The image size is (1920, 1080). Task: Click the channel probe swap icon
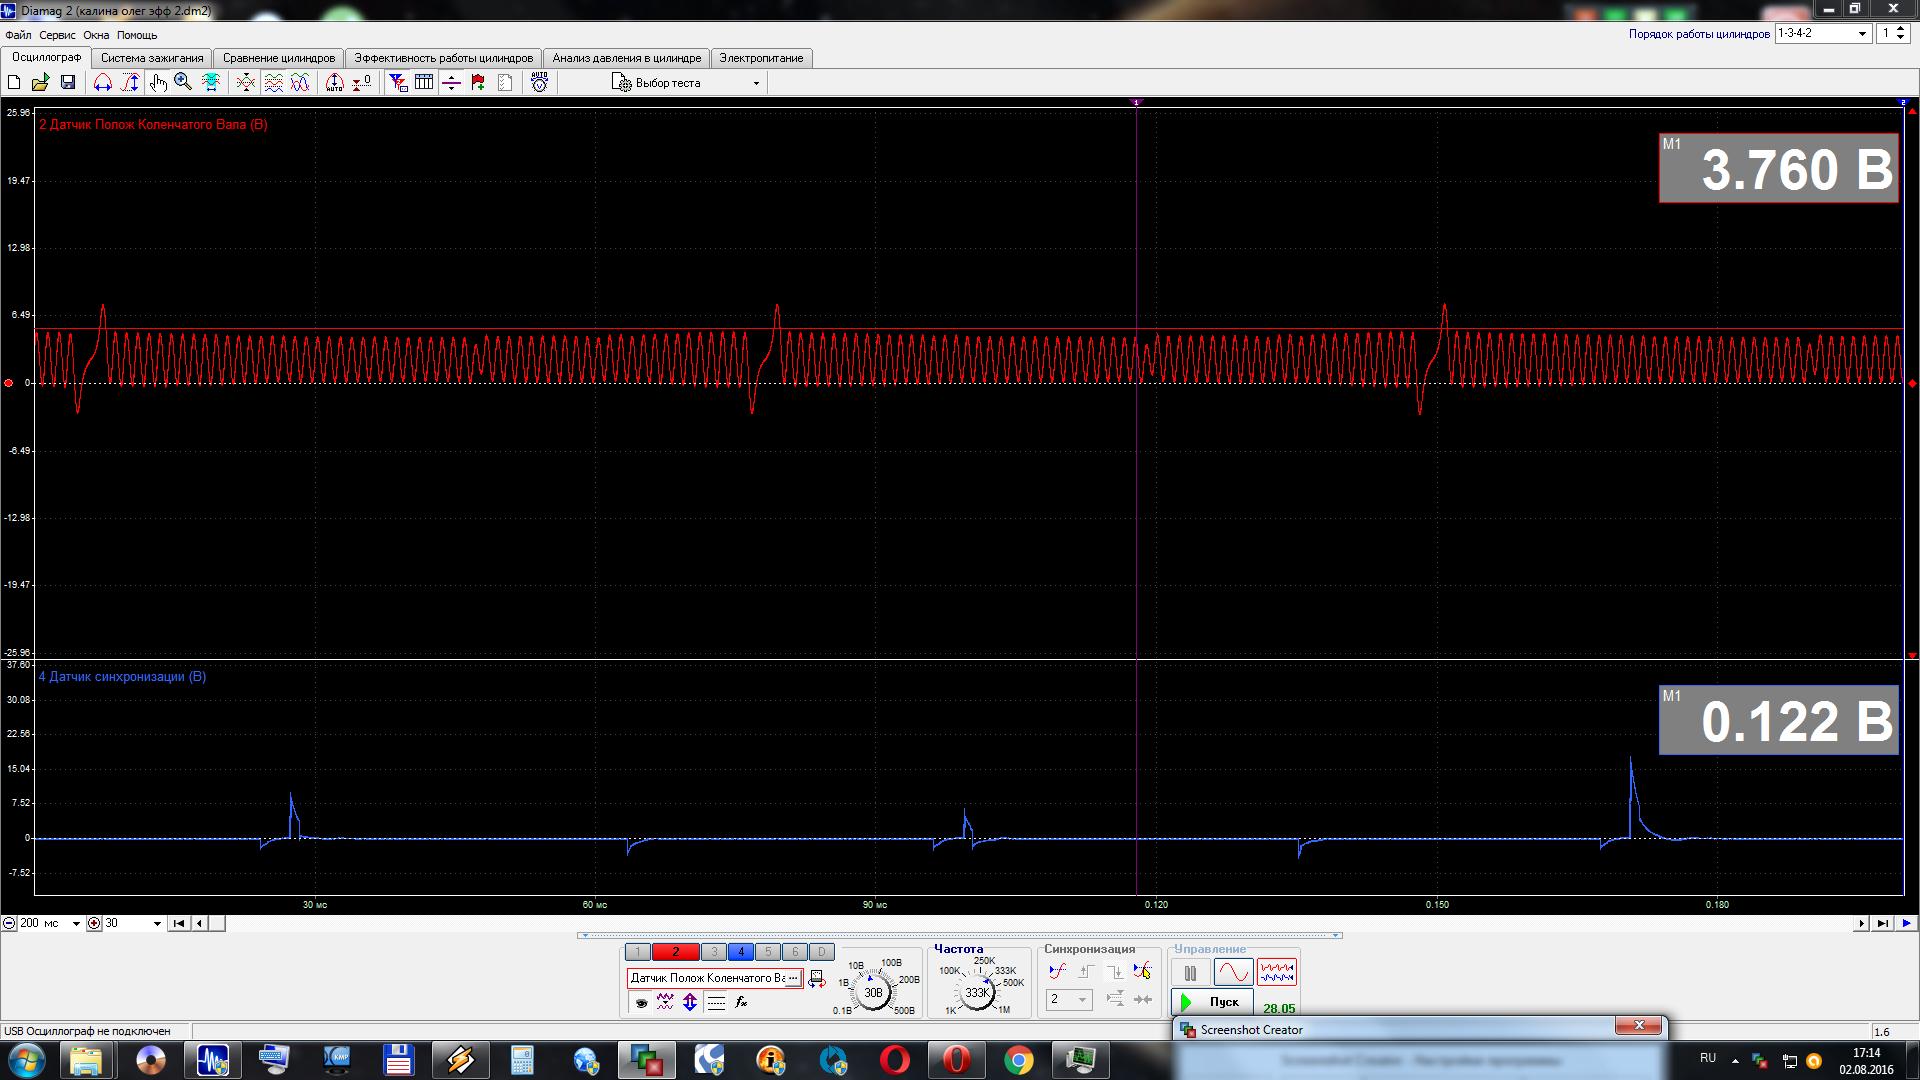(817, 979)
